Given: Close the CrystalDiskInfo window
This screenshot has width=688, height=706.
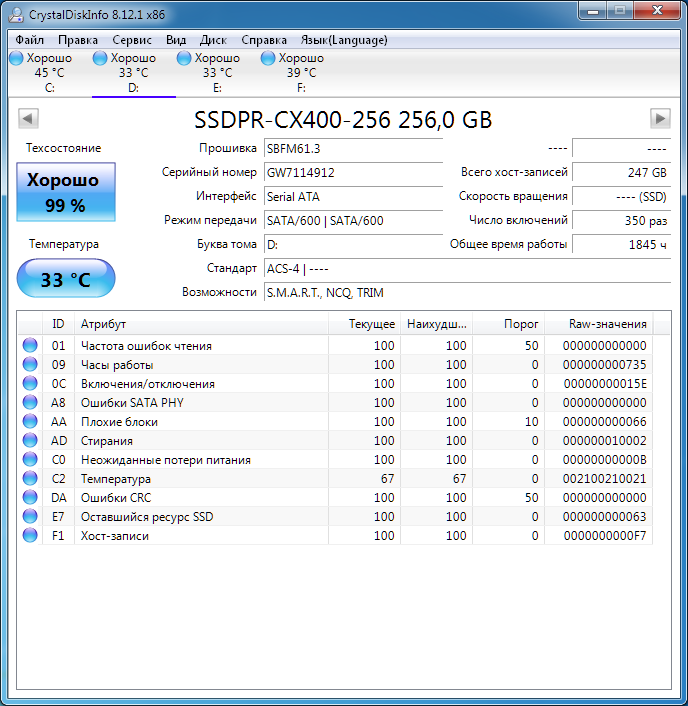Looking at the screenshot, I should [x=657, y=11].
